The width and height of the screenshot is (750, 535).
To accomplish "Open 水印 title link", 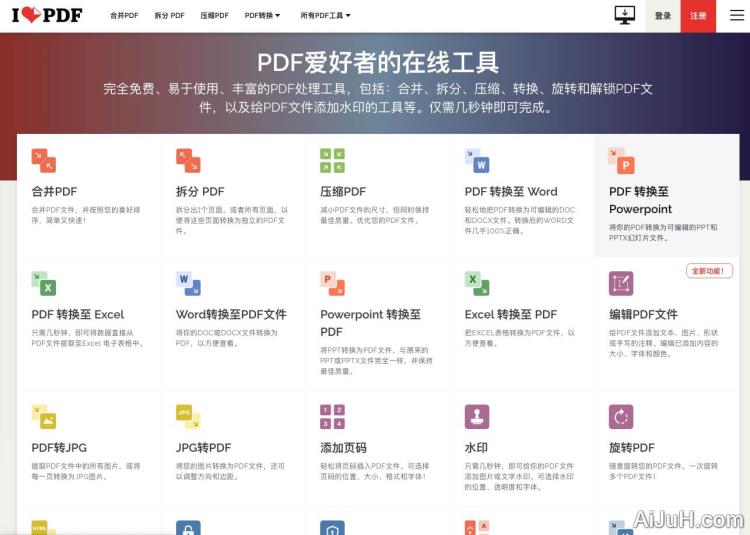I will tap(476, 448).
